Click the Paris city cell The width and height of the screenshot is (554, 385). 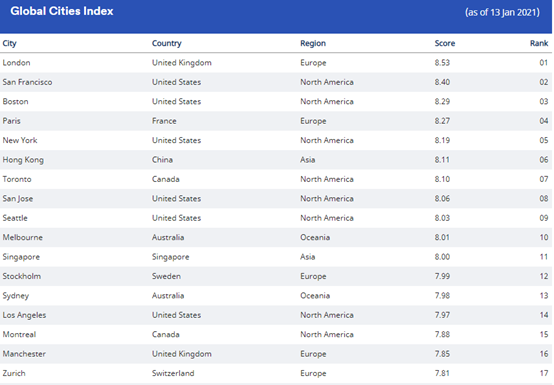pyautogui.click(x=11, y=121)
